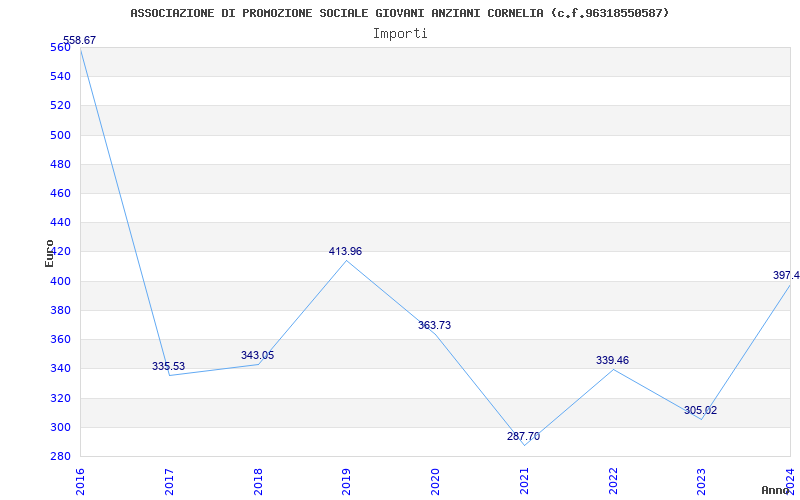
Task: Select the 413.96 peak in 2019
Action: coord(345,252)
